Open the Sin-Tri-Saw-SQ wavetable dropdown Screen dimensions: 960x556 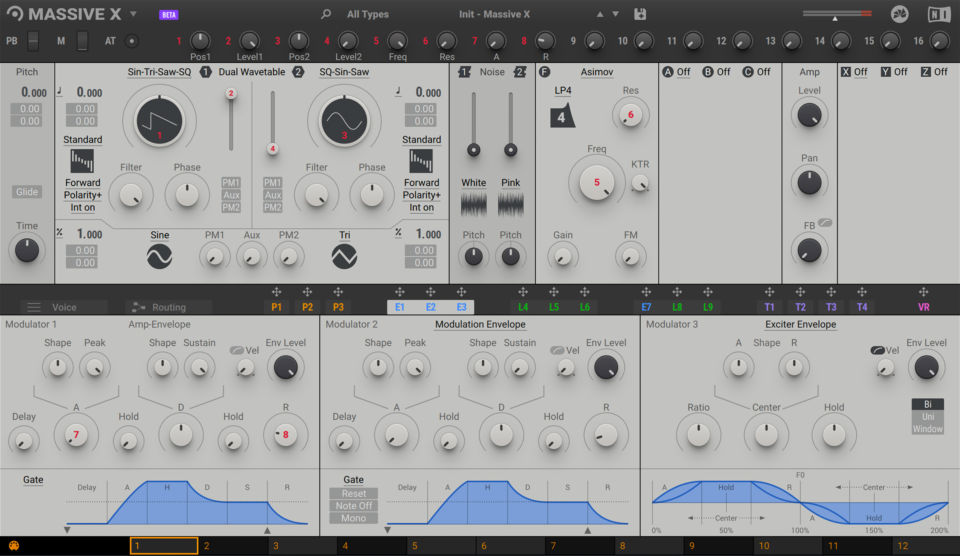point(159,72)
